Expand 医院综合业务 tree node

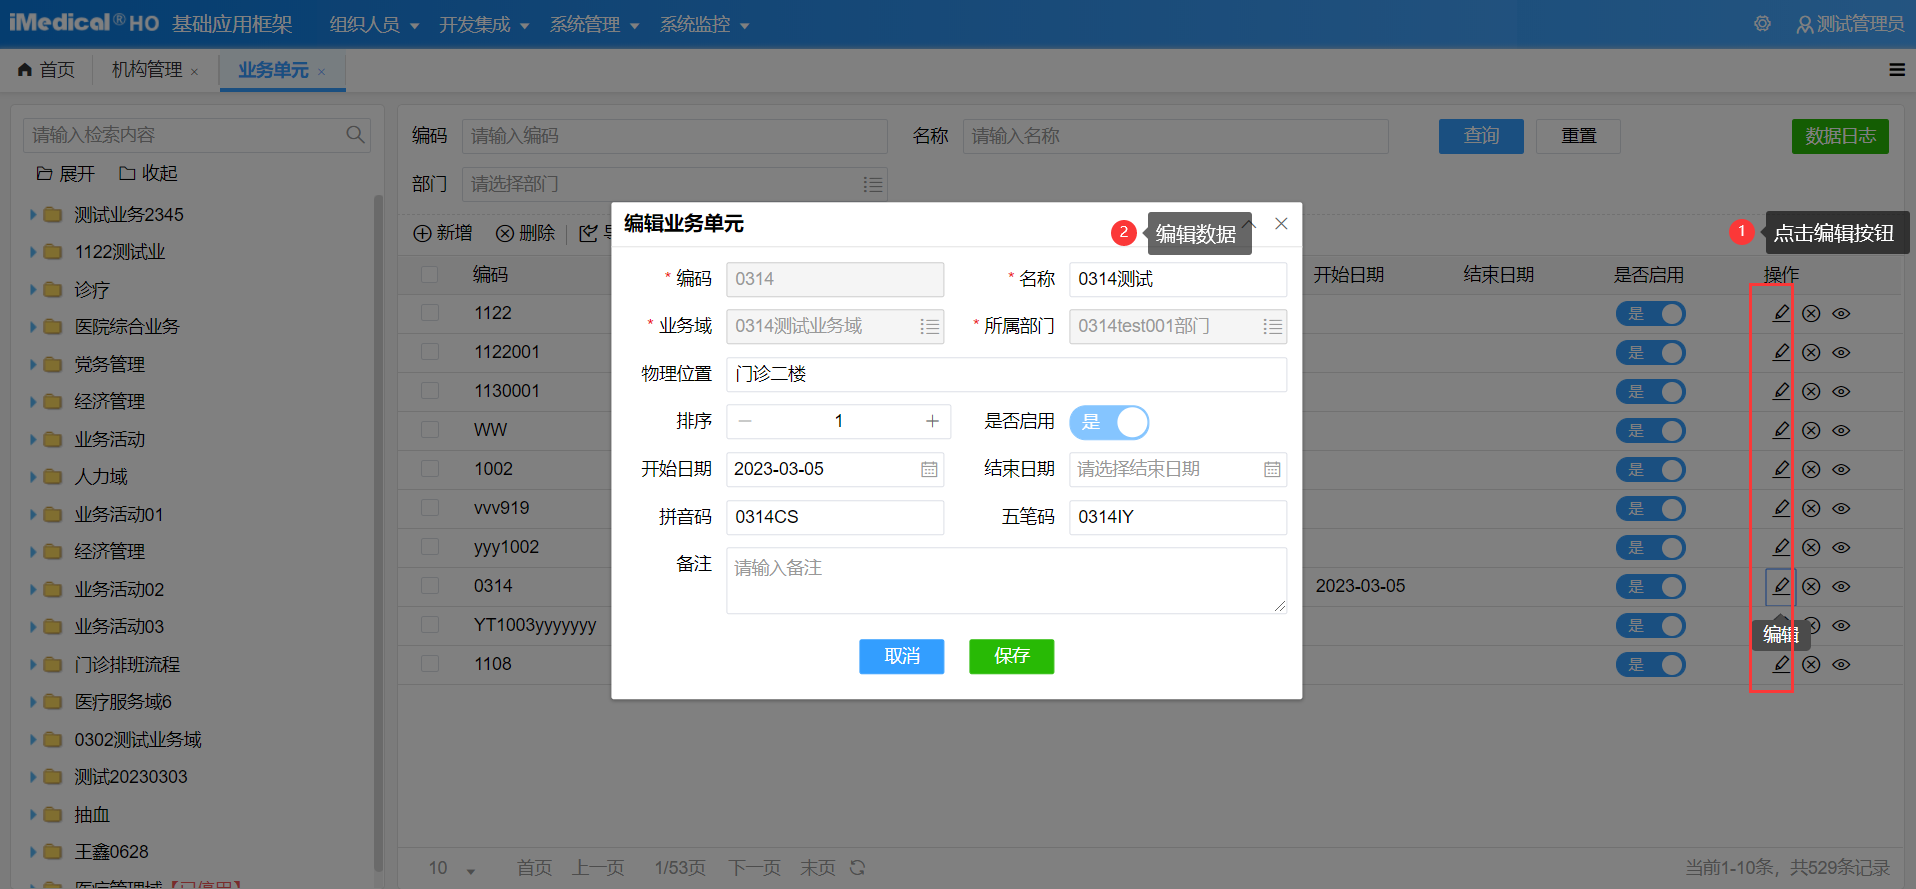click(x=33, y=326)
